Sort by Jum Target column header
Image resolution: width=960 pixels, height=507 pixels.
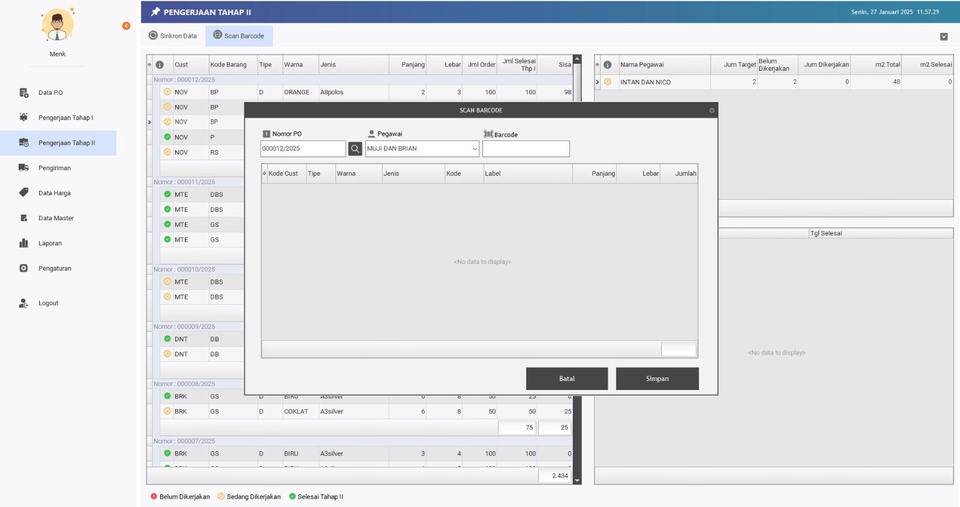click(x=733, y=64)
